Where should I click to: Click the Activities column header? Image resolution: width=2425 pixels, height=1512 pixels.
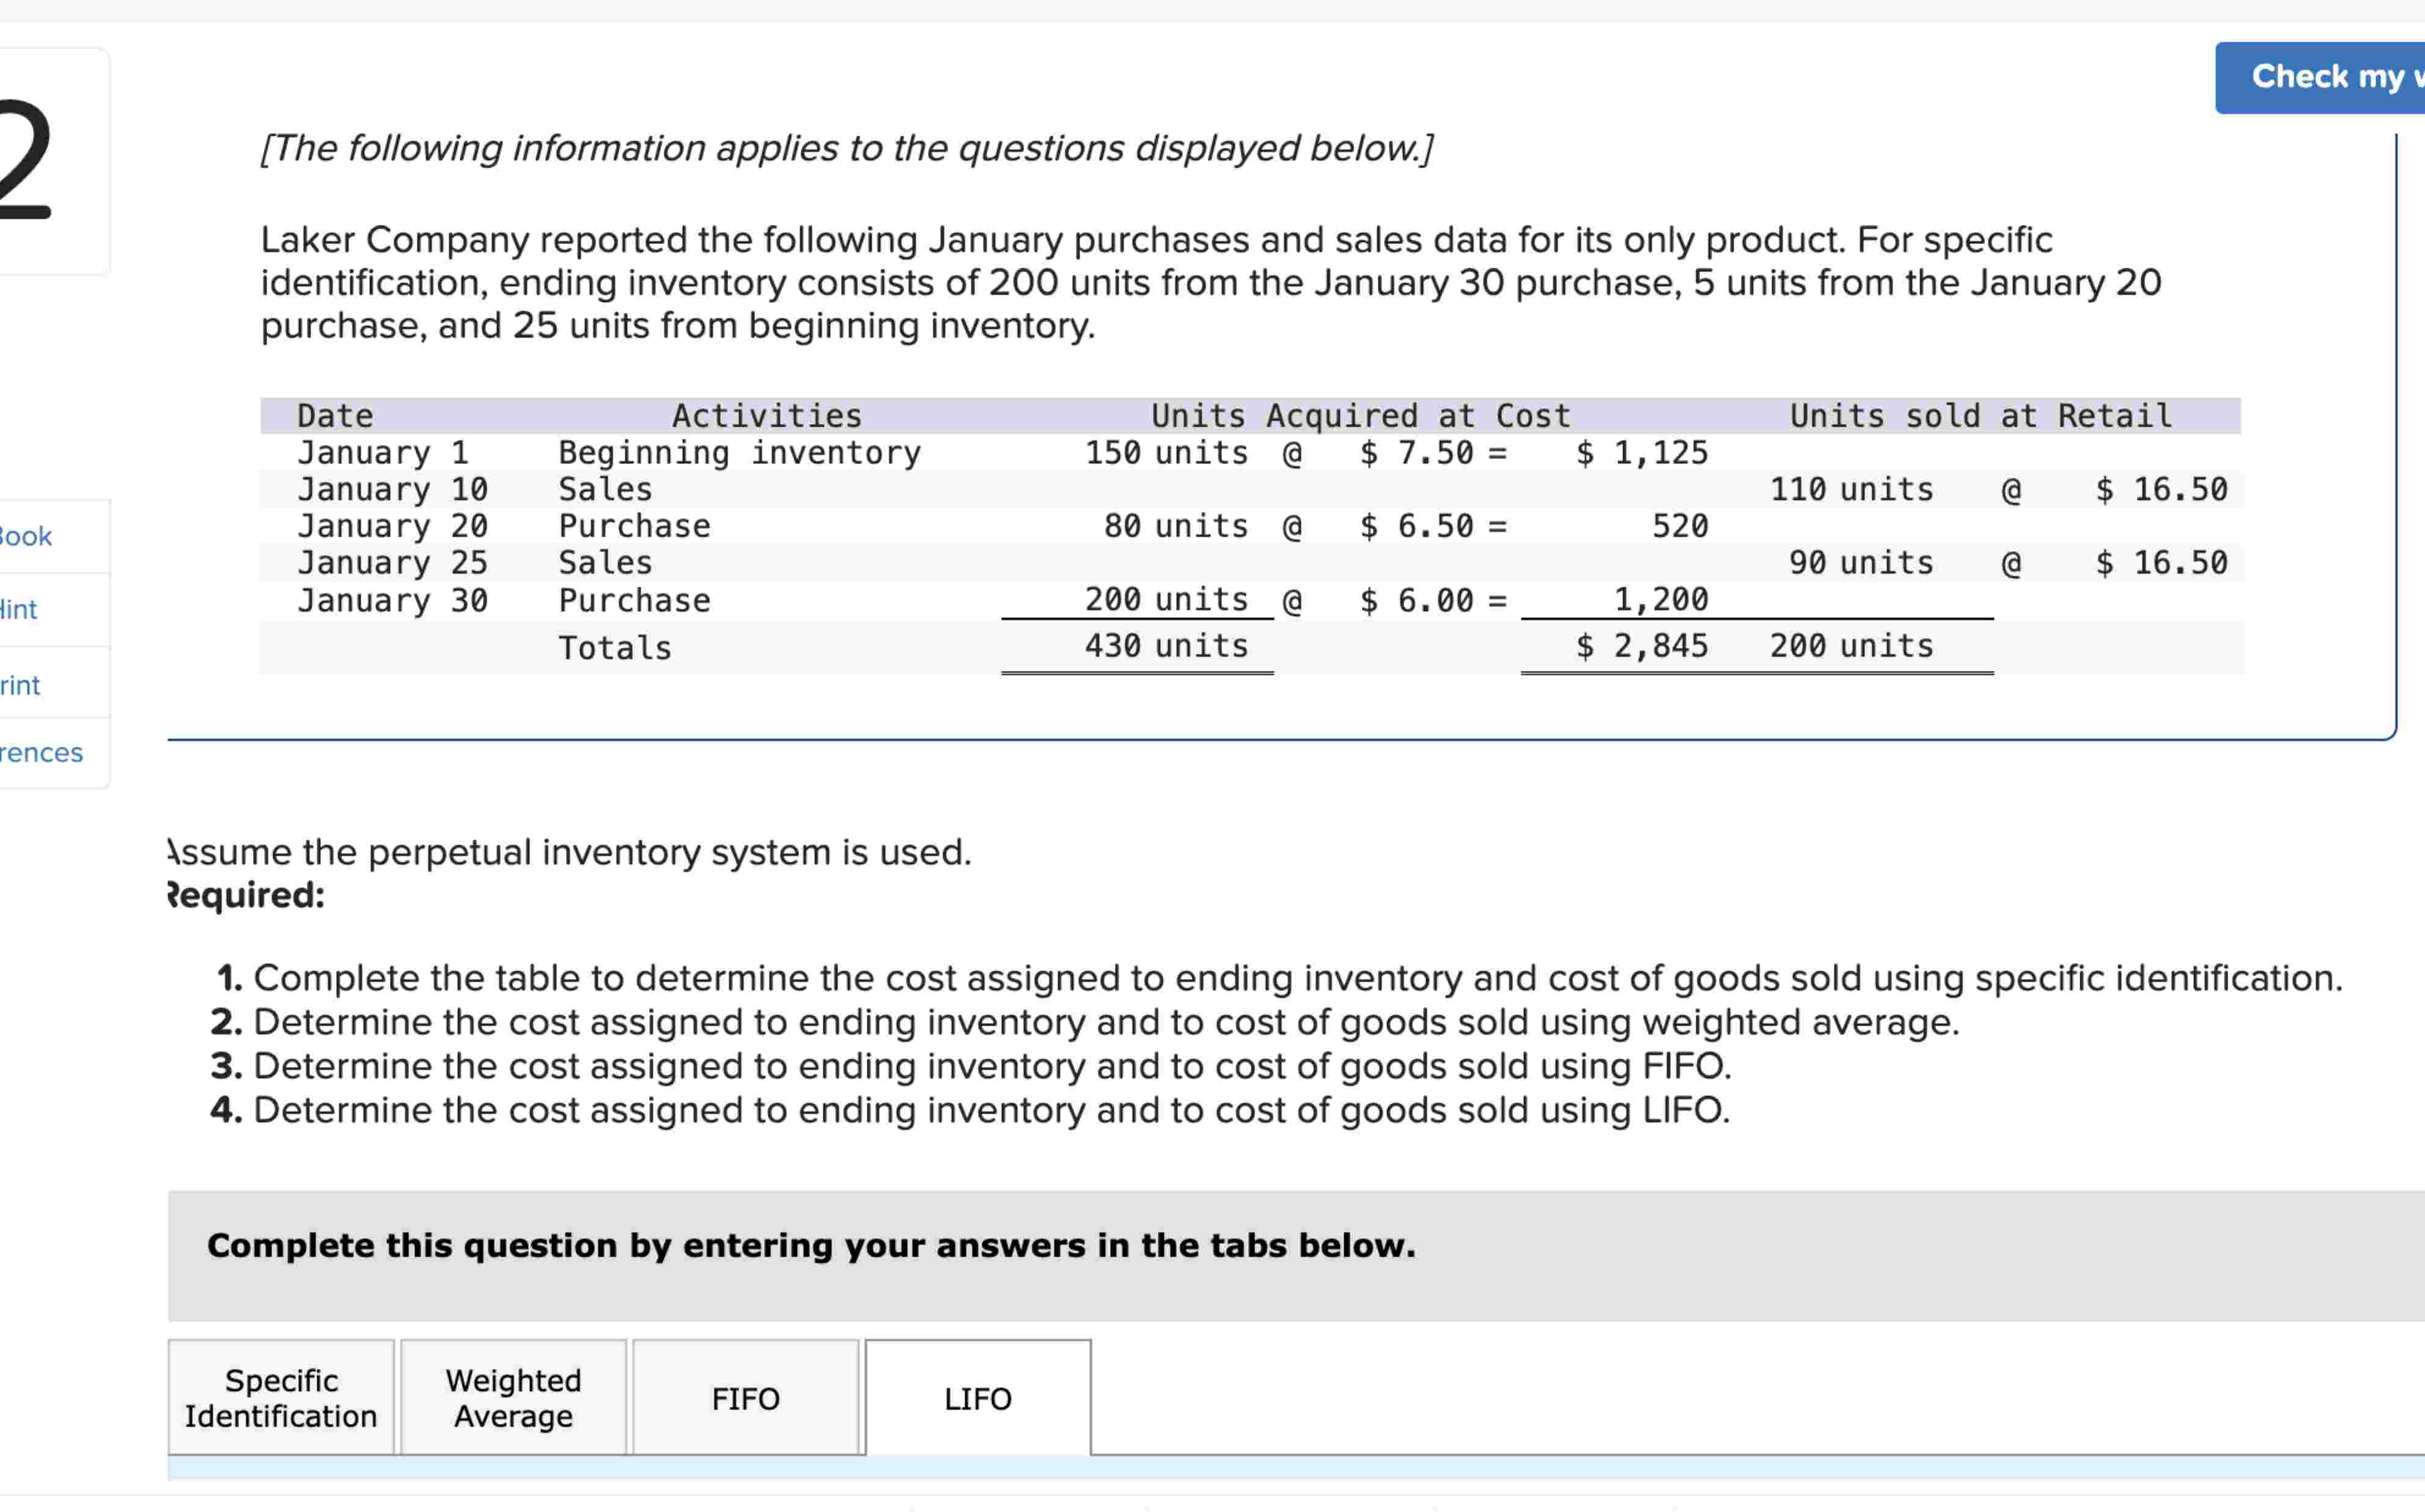766,416
